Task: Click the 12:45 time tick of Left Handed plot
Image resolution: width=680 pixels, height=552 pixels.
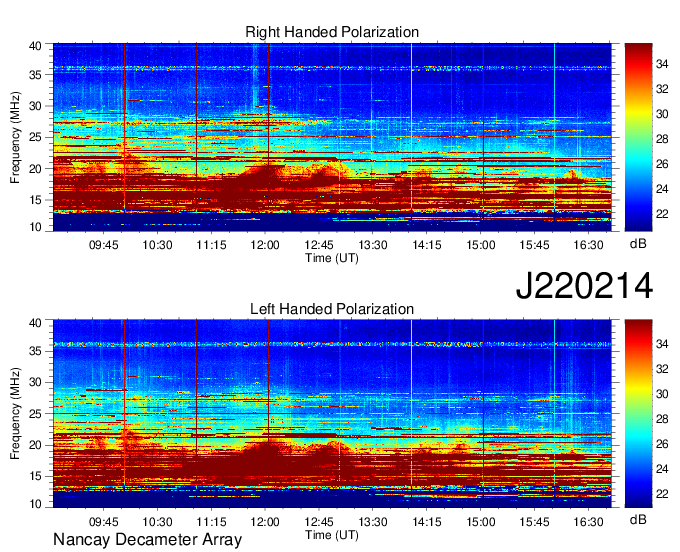Action: [x=319, y=522]
